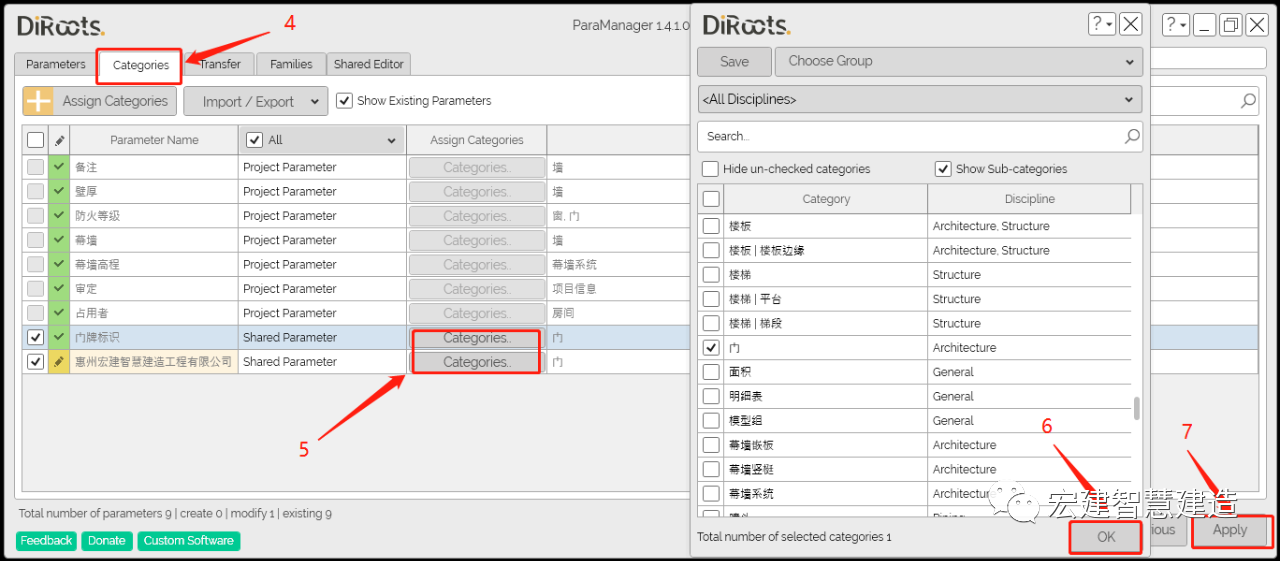Viewport: 1280px width, 561px height.
Task: Click green check status icon for 壁厚 row
Action: [59, 191]
